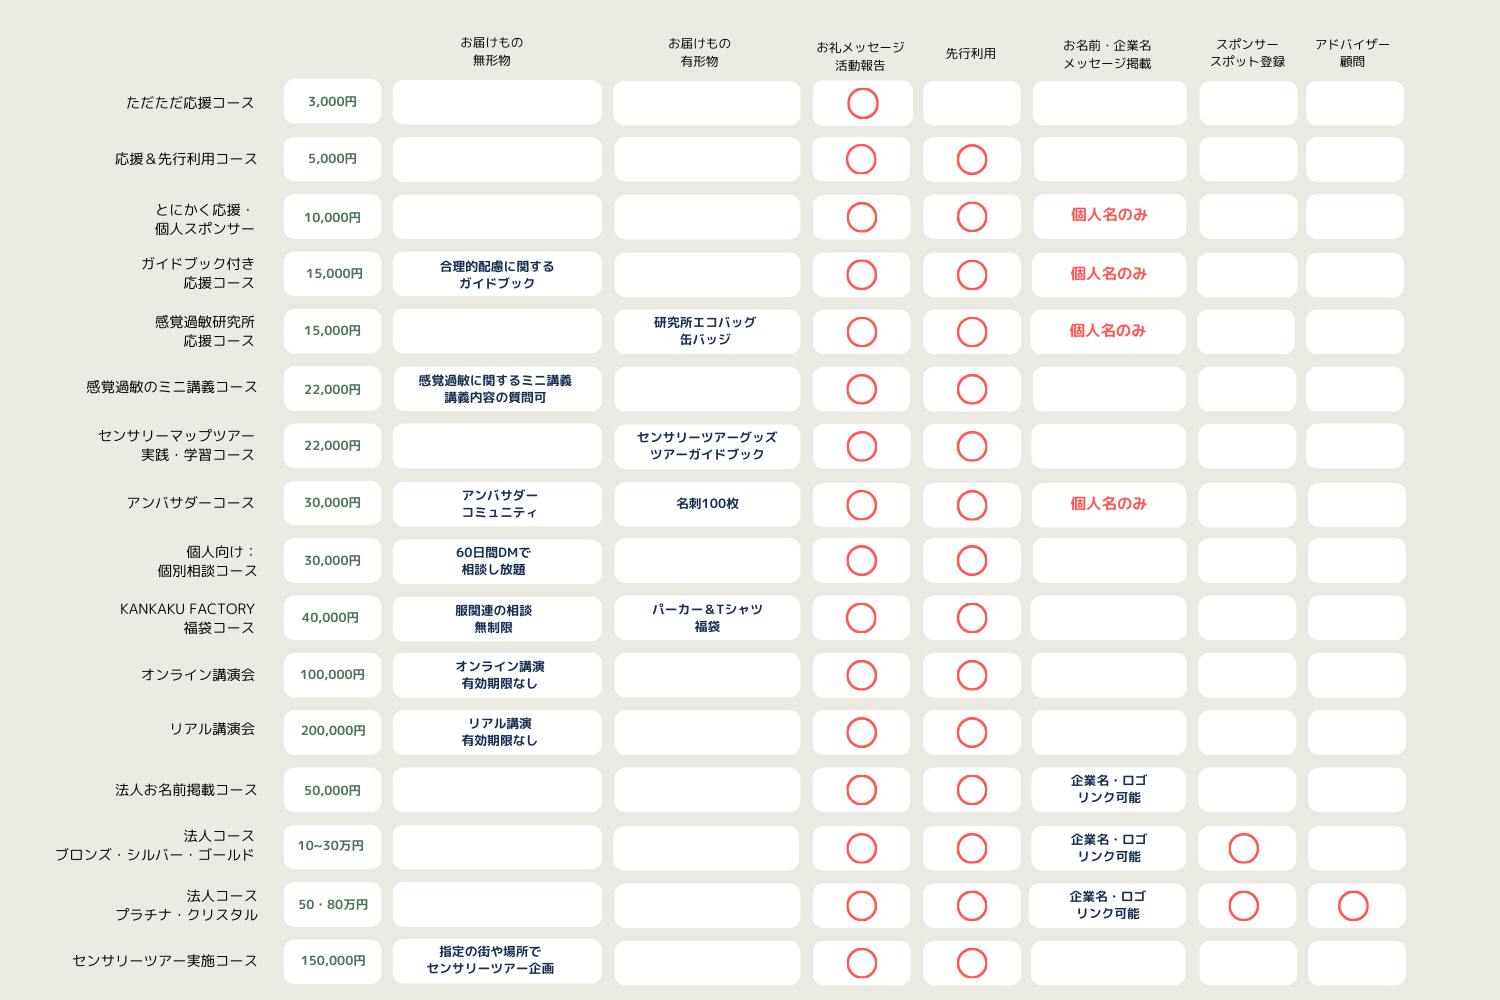Click the 合理的配慮に関するガイドブック cell
This screenshot has height=1000, width=1500.
pyautogui.click(x=497, y=275)
